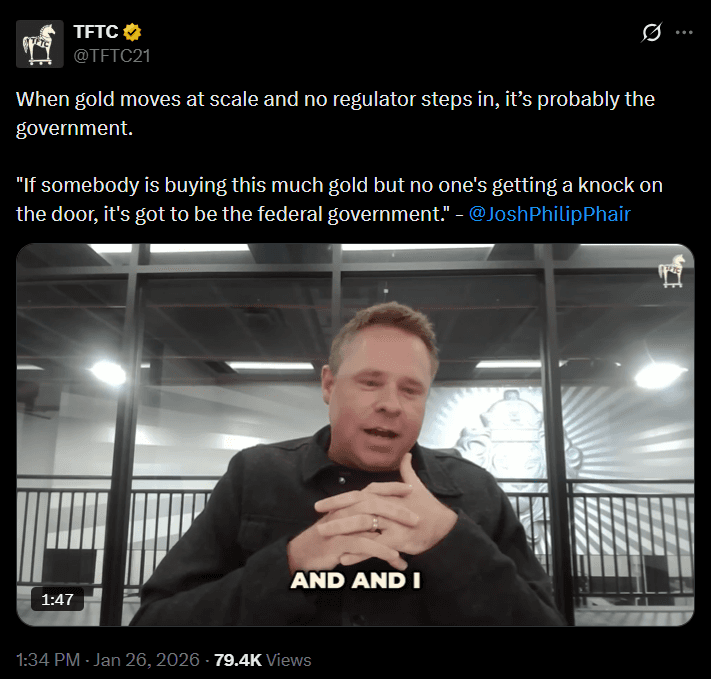This screenshot has width=711, height=679.
Task: Click the quoted "If somebody is buying" paragraph
Action: pos(339,200)
